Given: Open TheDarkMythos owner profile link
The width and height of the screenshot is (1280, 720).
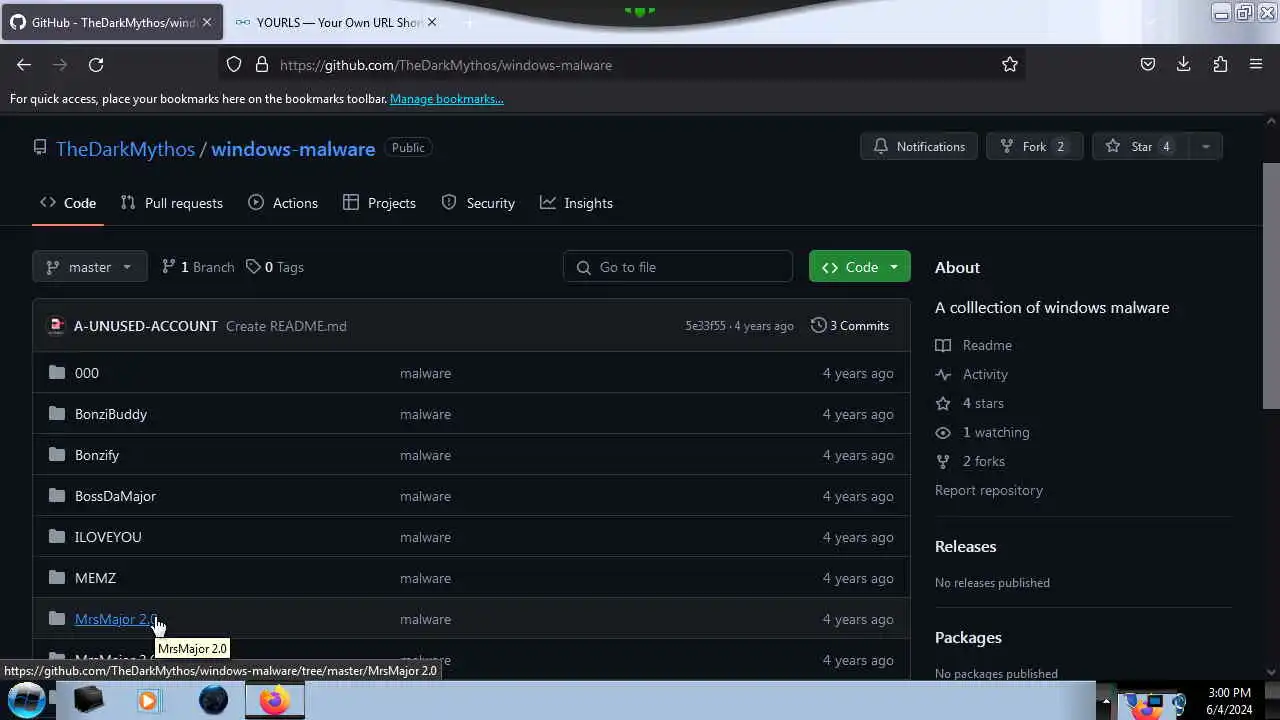Looking at the screenshot, I should click(125, 149).
